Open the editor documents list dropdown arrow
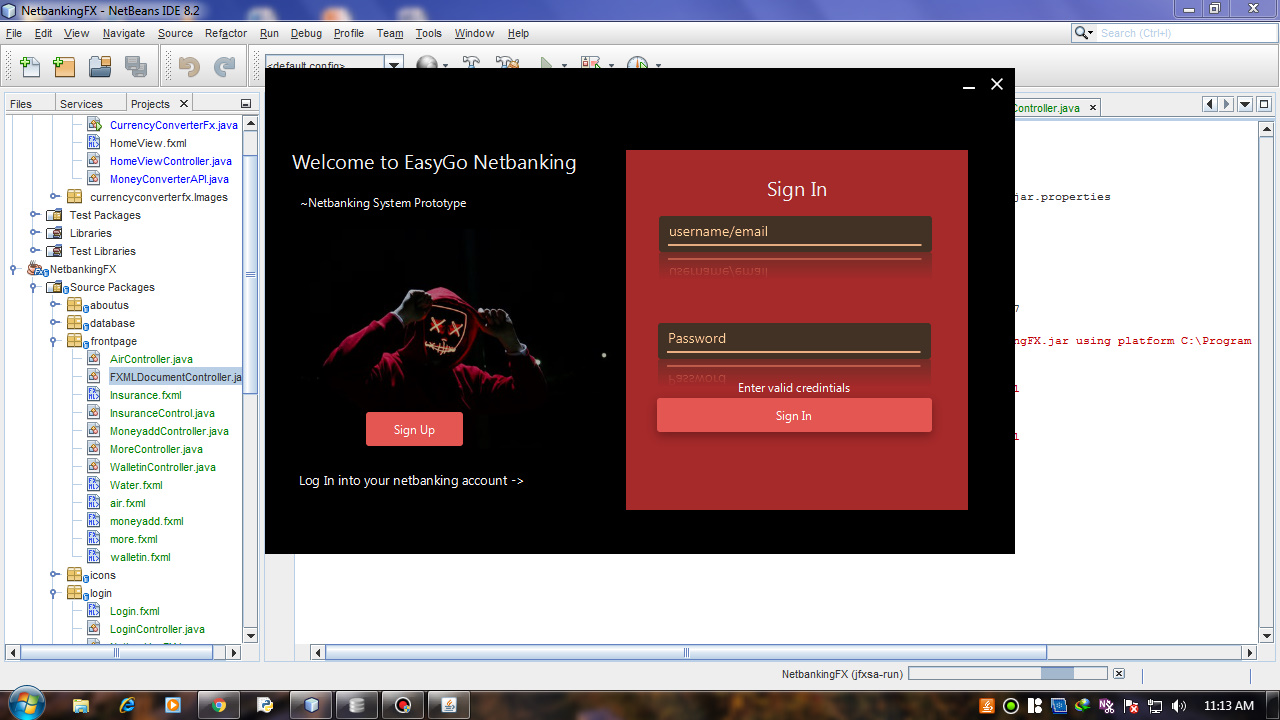 pyautogui.click(x=1245, y=104)
